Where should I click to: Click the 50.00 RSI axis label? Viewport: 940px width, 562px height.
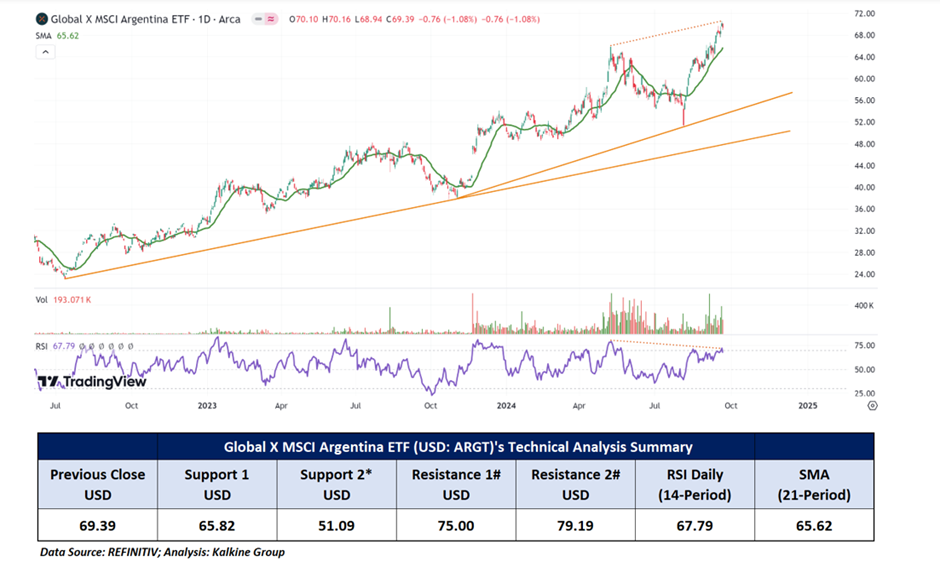pos(864,369)
